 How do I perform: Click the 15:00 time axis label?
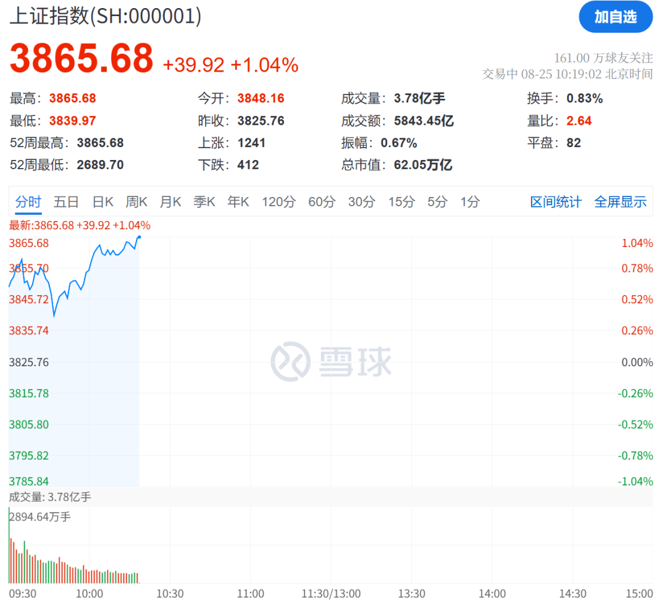coord(639,594)
